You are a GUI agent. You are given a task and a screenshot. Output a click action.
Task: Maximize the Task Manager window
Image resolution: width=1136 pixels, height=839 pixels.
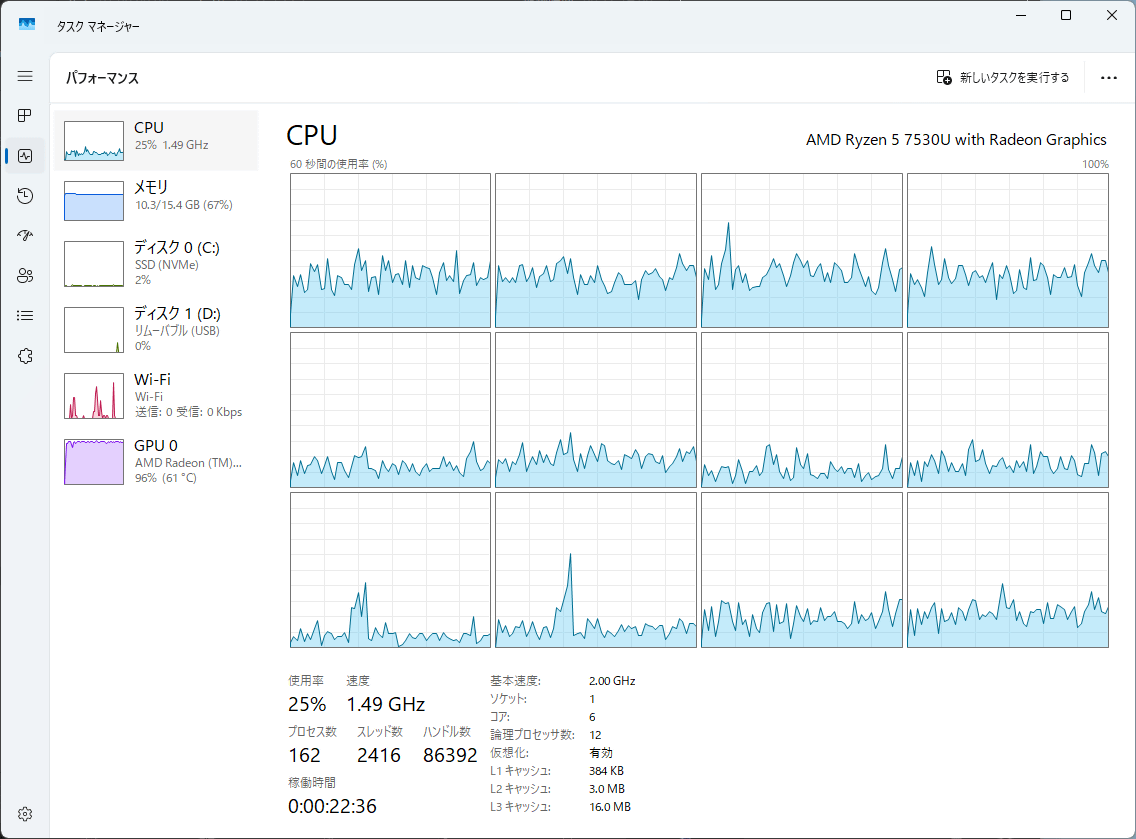1066,16
